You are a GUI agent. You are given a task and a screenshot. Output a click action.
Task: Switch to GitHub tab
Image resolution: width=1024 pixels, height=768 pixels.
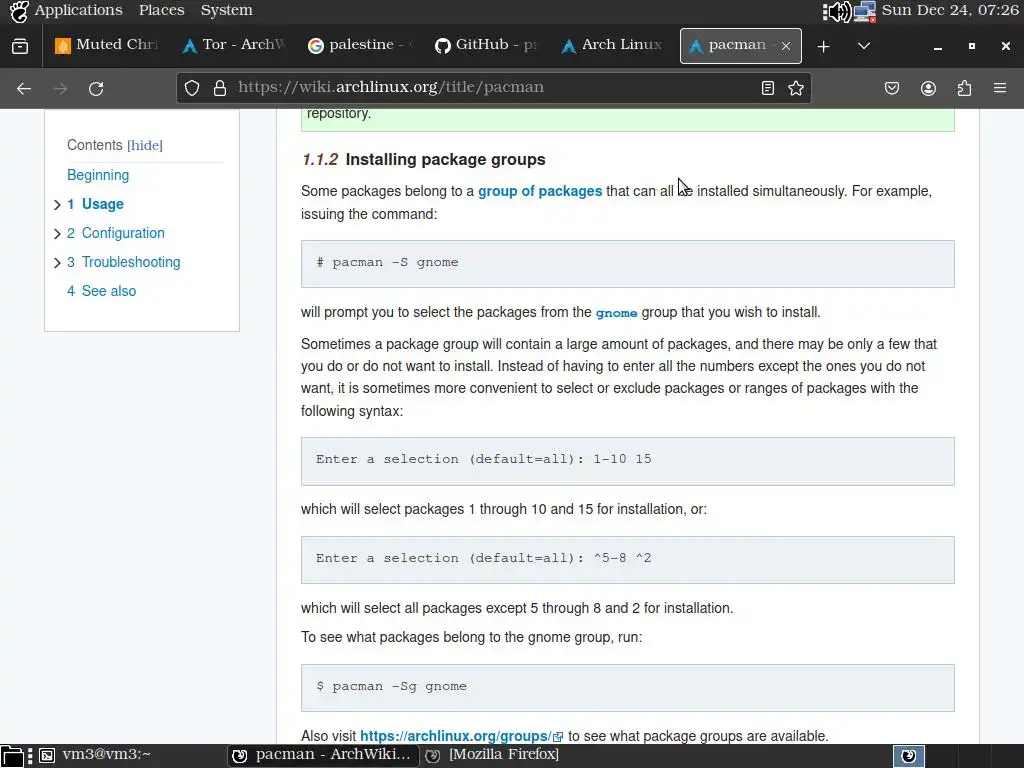tap(487, 46)
